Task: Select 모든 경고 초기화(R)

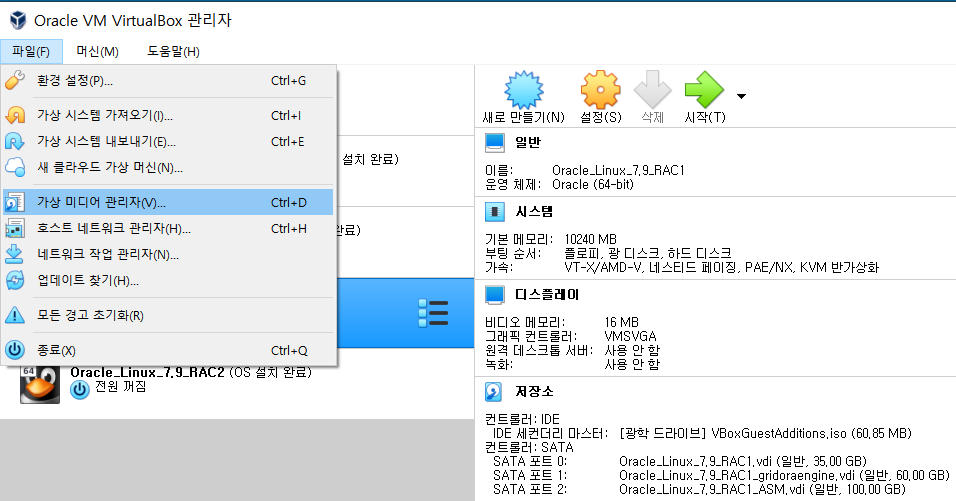Action: pos(168,316)
